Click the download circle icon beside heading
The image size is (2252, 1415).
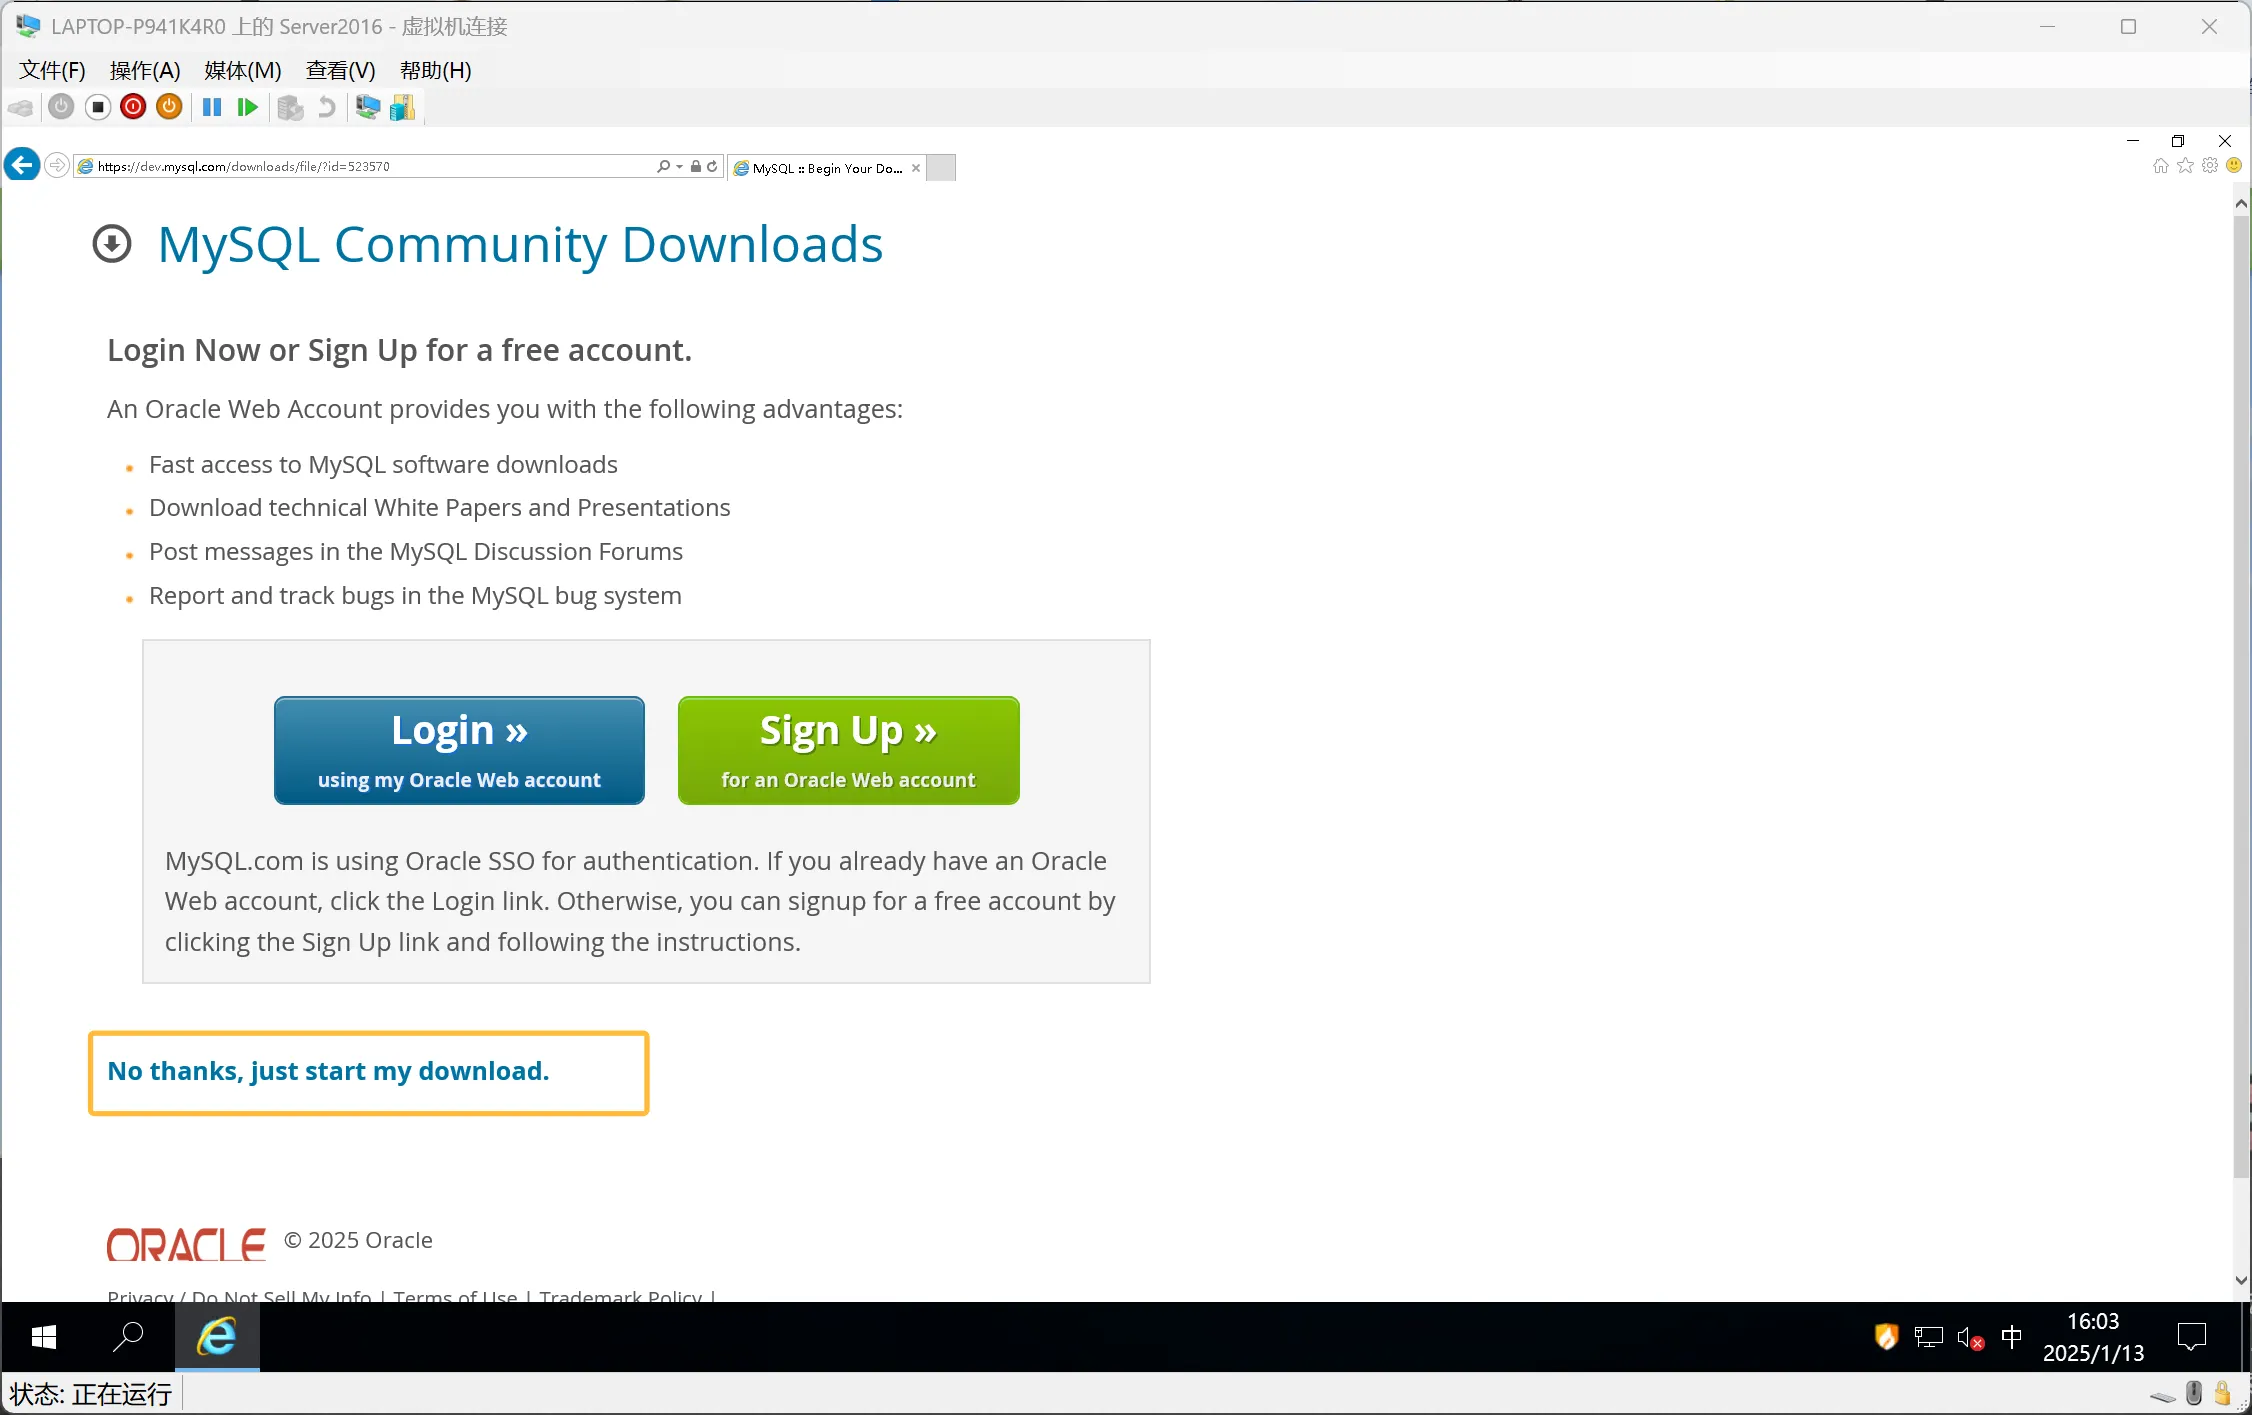tap(112, 244)
